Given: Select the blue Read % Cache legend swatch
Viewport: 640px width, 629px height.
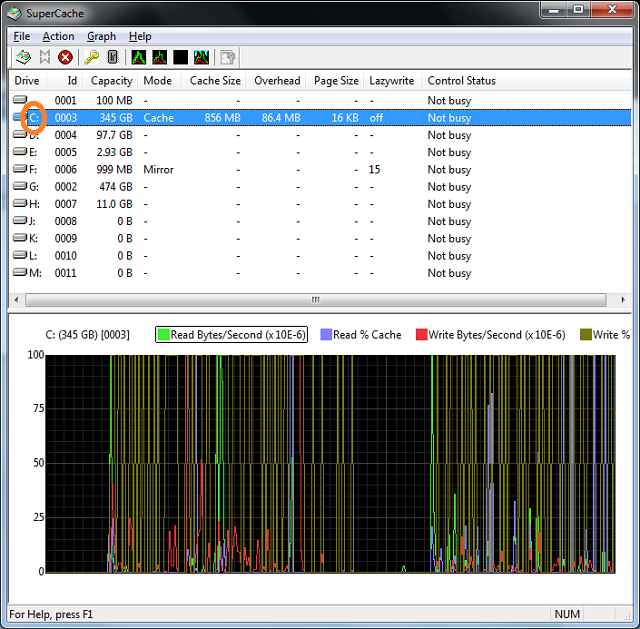Looking at the screenshot, I should [x=326, y=335].
